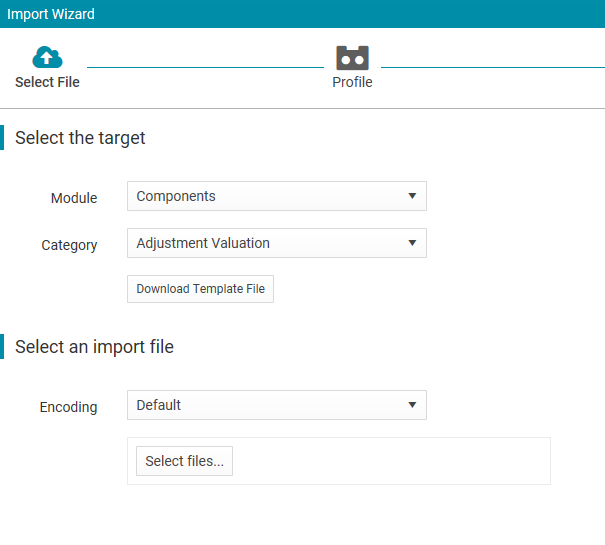This screenshot has height=545, width=605.
Task: Click the Select the target section heading
Action: (x=80, y=138)
